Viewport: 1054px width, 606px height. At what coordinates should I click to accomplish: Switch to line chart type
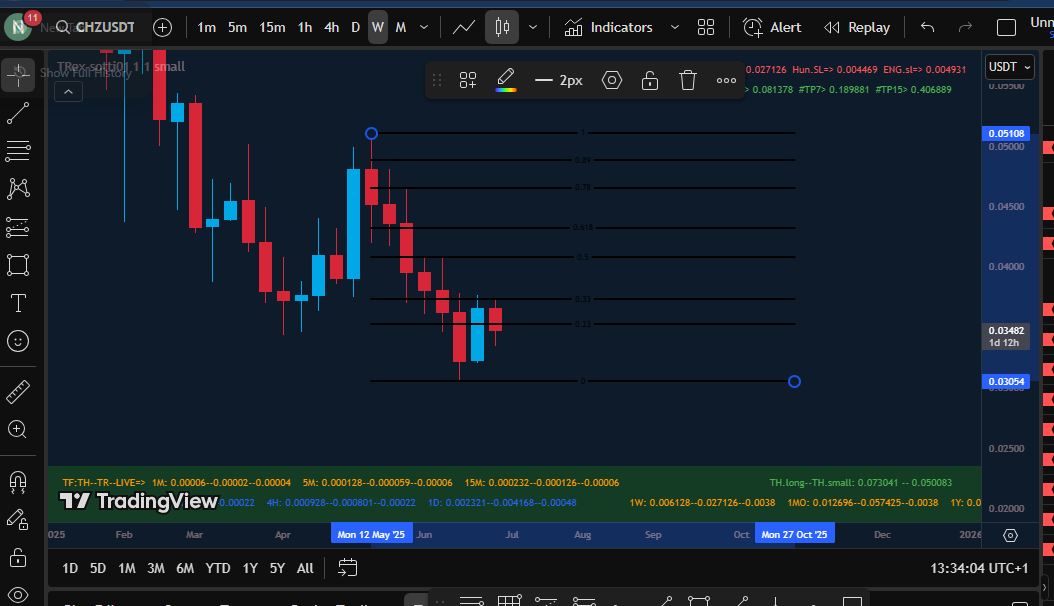[x=464, y=28]
